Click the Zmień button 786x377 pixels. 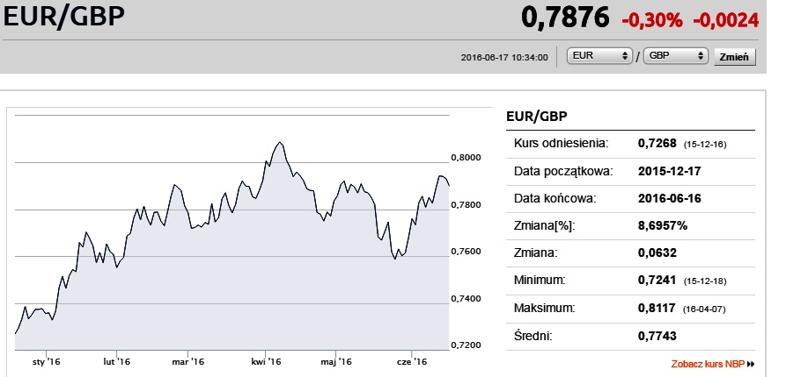click(x=734, y=57)
